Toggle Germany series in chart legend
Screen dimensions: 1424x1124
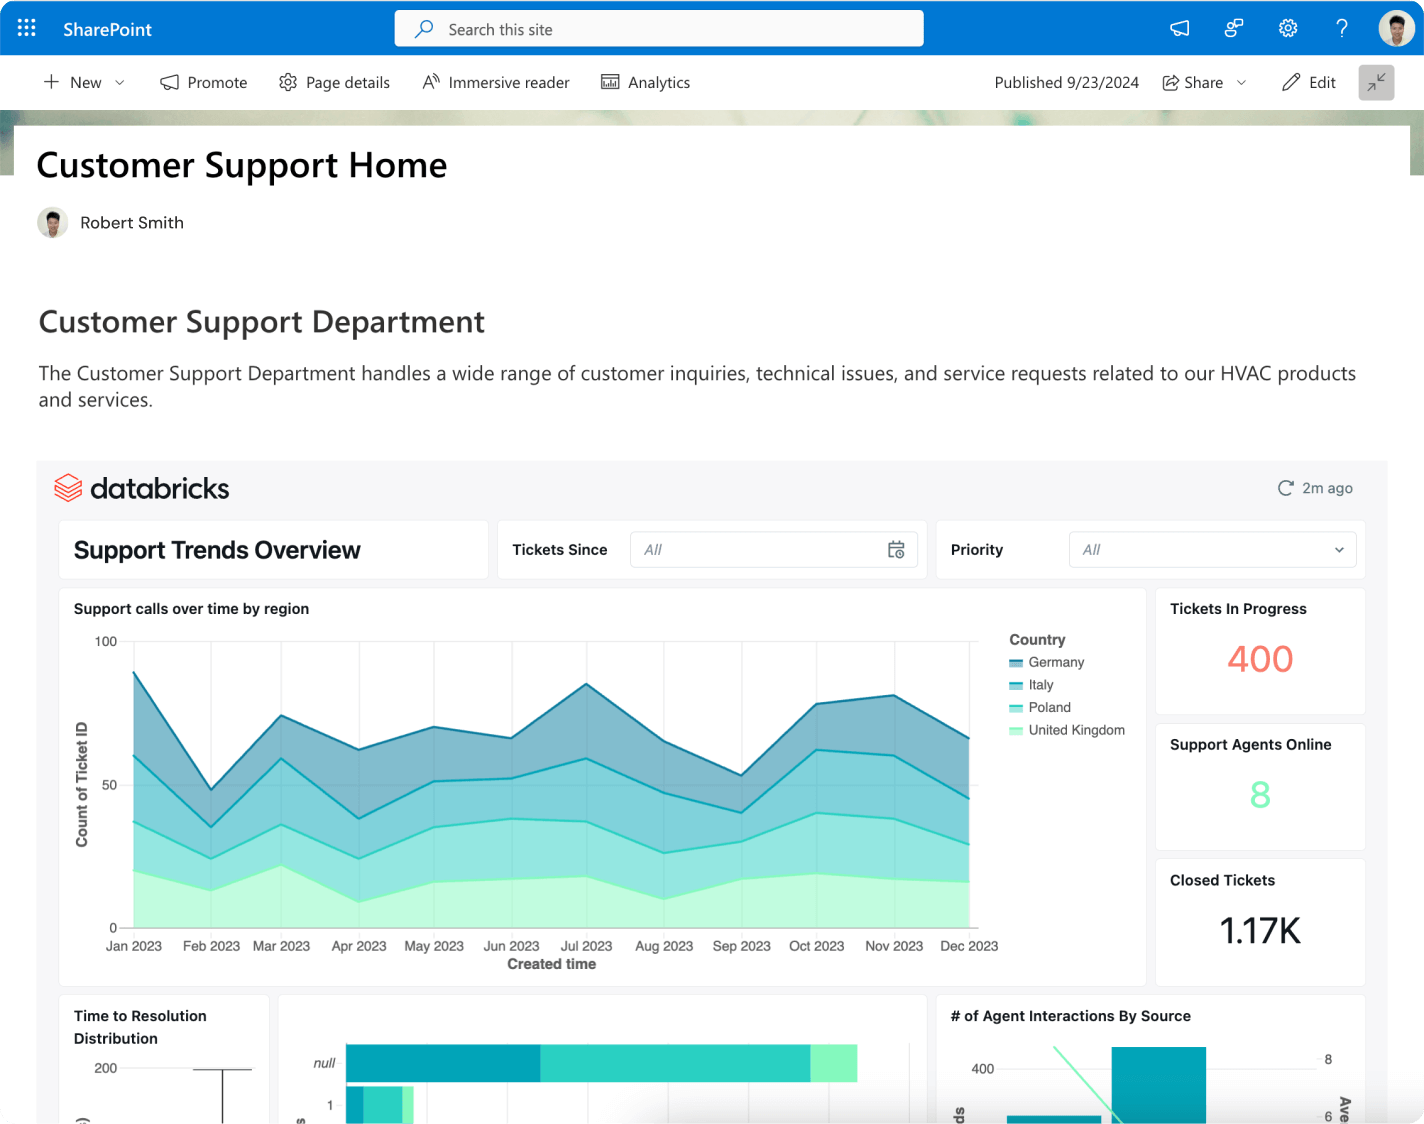1056,662
